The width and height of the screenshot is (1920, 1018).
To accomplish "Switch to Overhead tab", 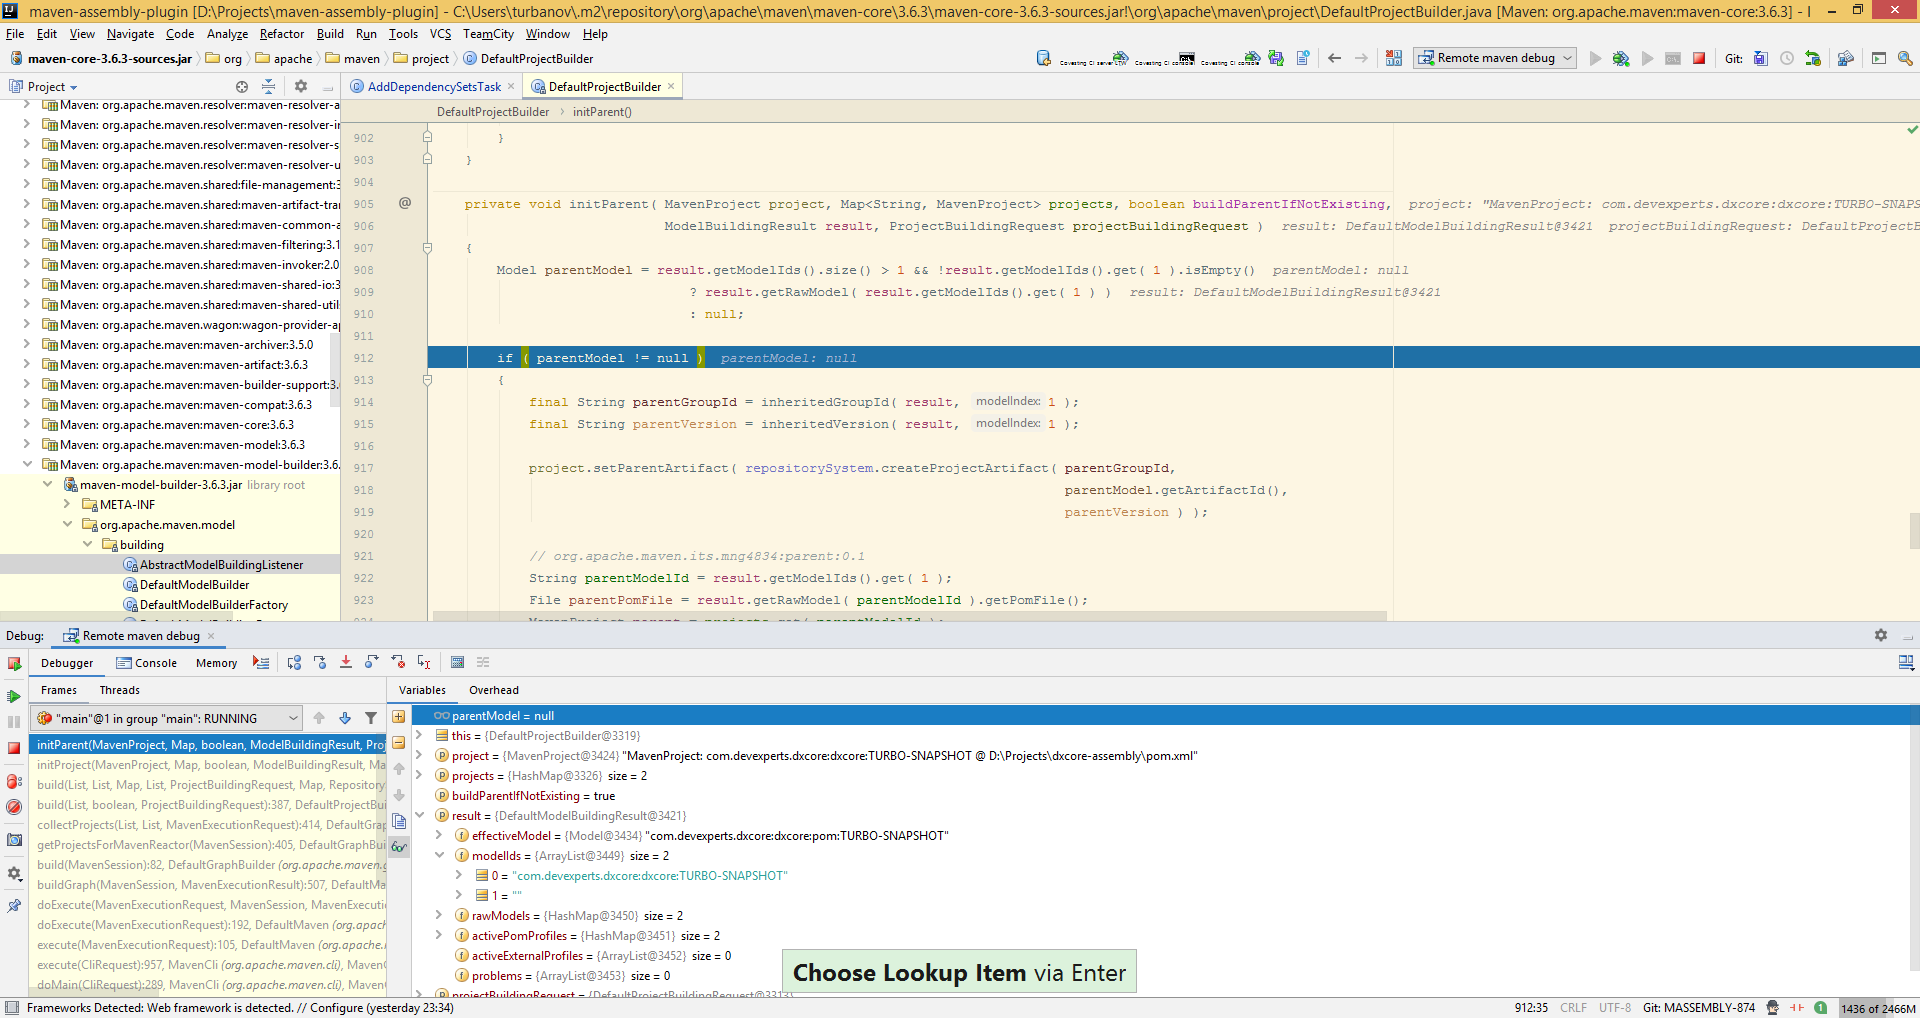I will [494, 690].
